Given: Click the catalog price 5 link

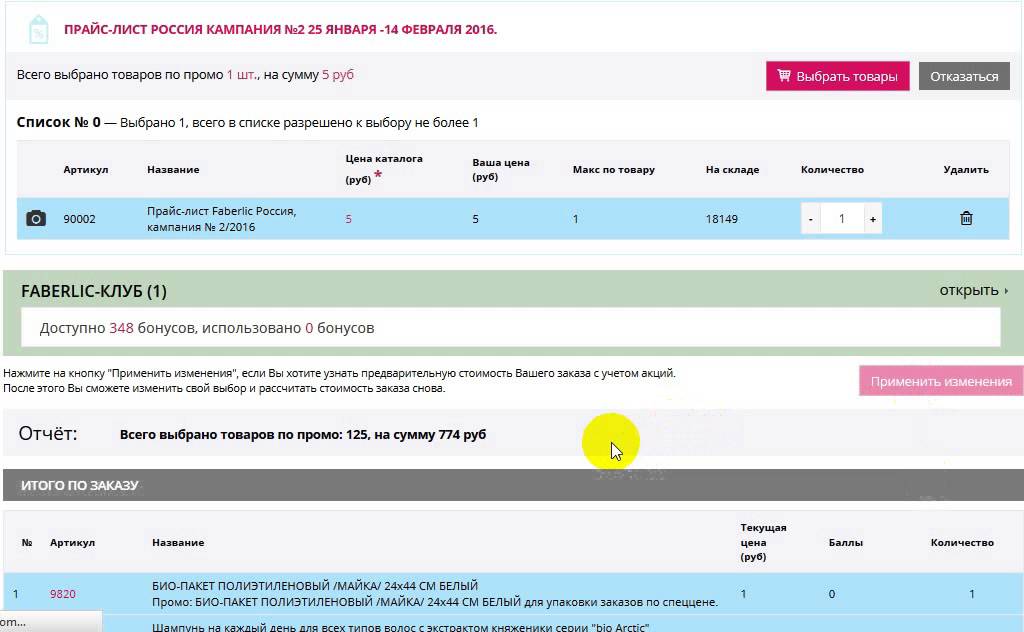Looking at the screenshot, I should pyautogui.click(x=348, y=219).
